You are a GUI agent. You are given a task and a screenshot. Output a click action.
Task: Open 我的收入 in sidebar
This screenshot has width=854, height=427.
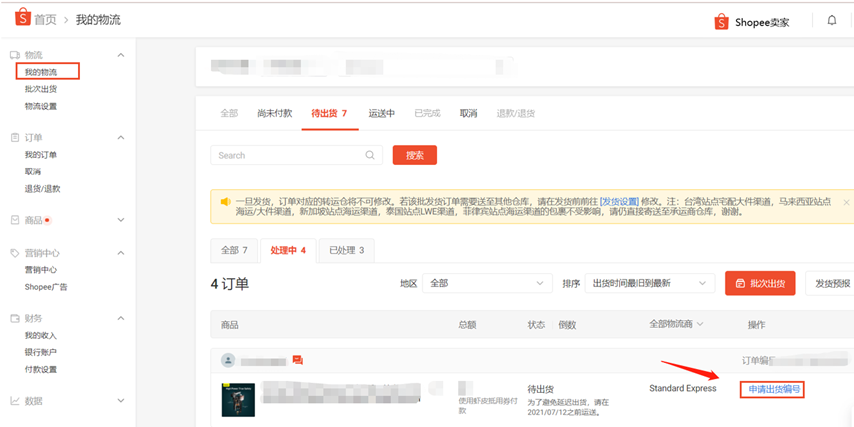pyautogui.click(x=41, y=336)
